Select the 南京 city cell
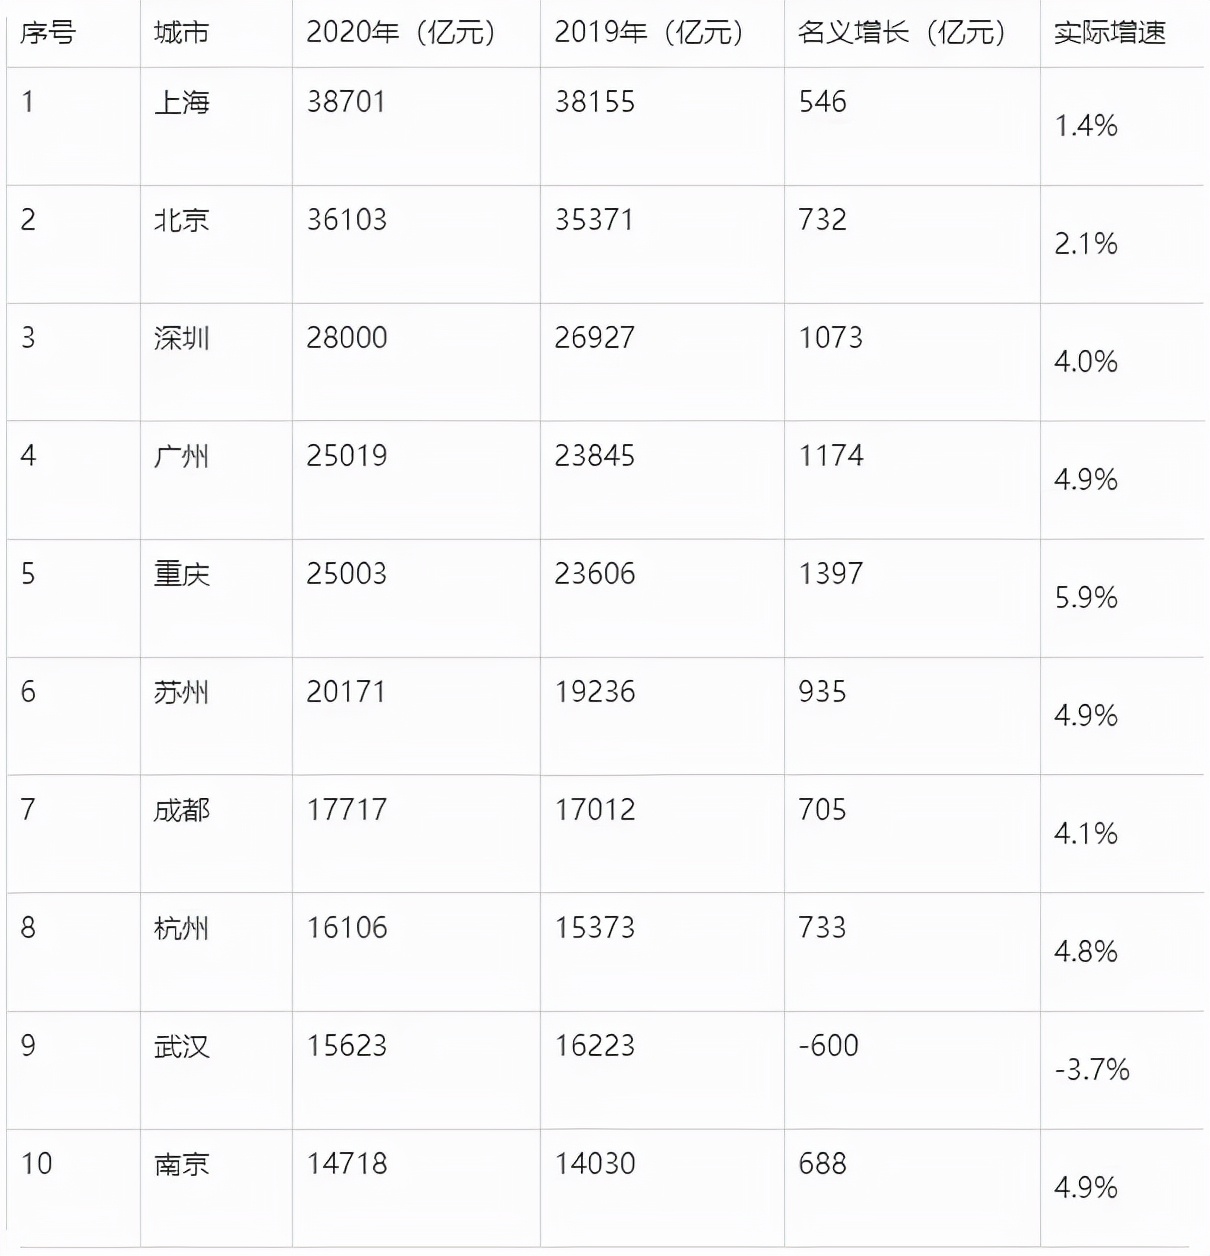 point(181,1164)
